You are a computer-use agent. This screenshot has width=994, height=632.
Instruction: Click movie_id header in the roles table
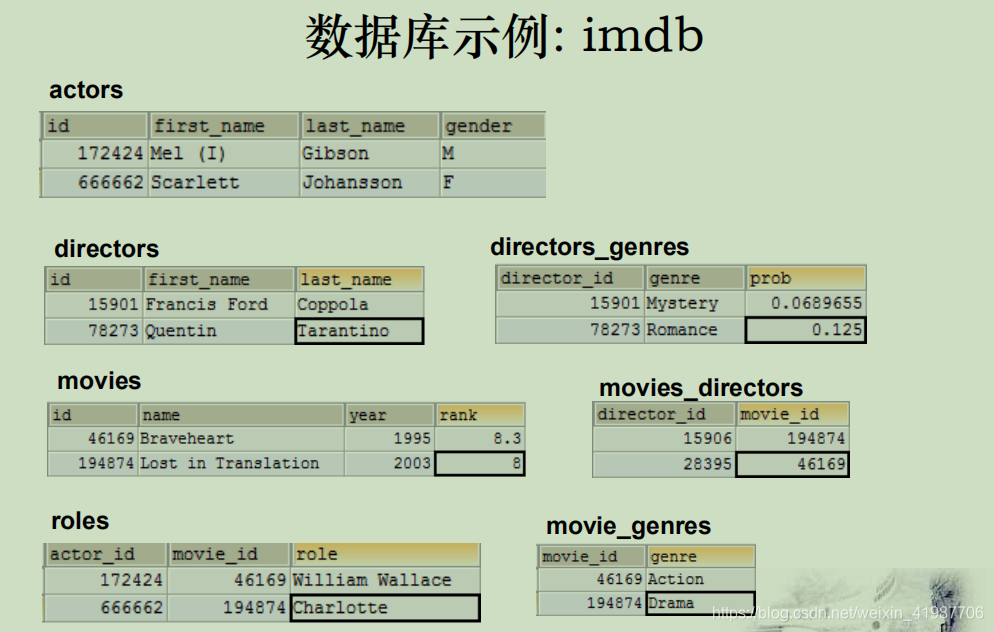[229, 555]
